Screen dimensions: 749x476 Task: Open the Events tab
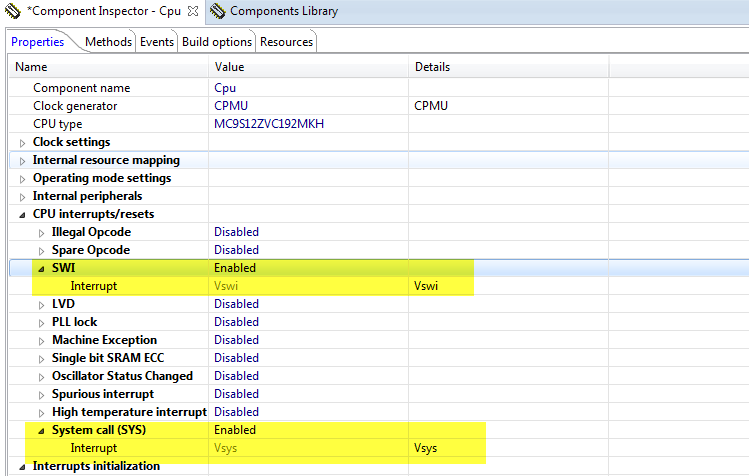pos(157,42)
